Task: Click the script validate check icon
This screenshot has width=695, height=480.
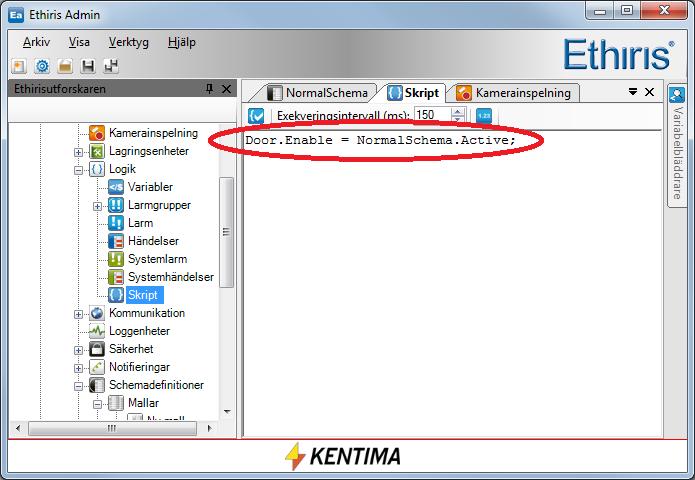Action: pyautogui.click(x=256, y=116)
